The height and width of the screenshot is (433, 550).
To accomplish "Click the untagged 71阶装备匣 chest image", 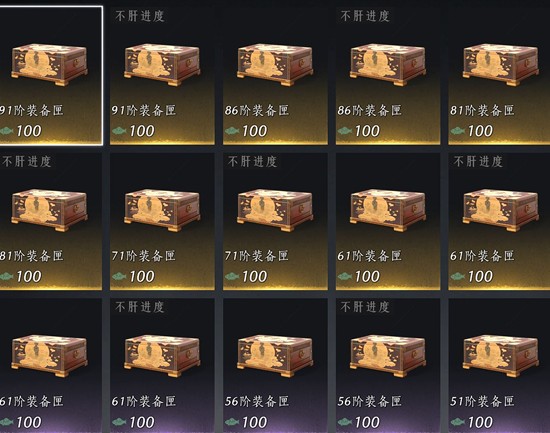I will point(162,210).
